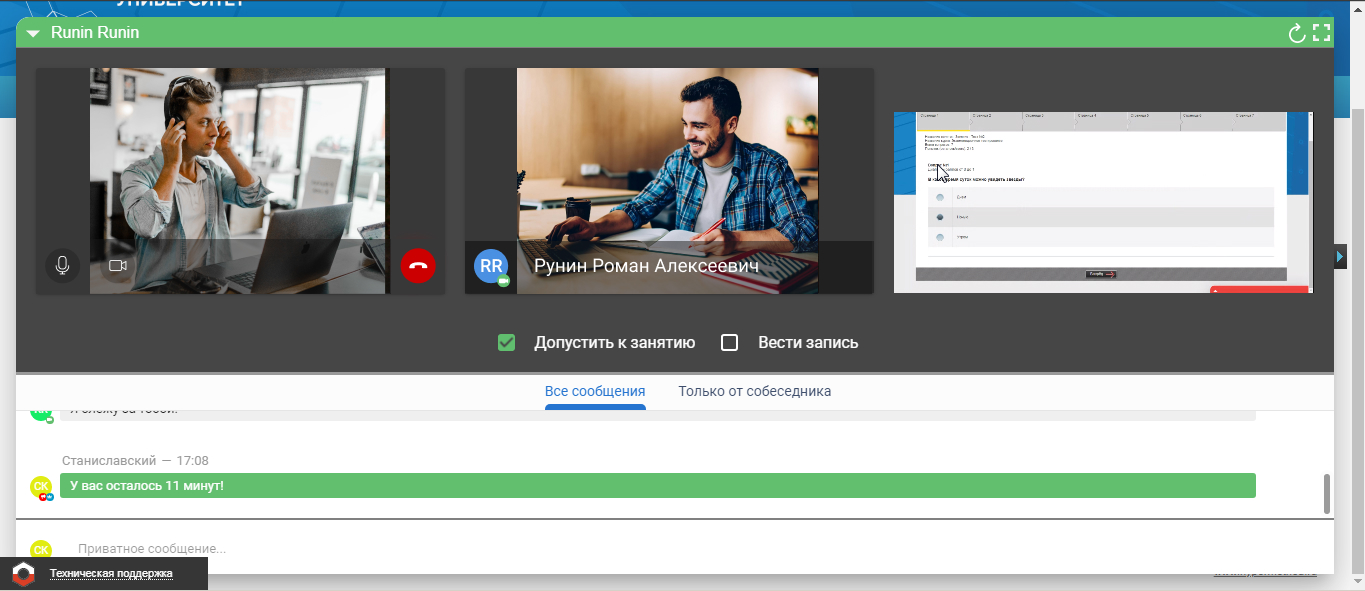Screen dimensions: 1365x591
Task: Enter fullscreen mode for the session panel
Action: coord(1322,33)
